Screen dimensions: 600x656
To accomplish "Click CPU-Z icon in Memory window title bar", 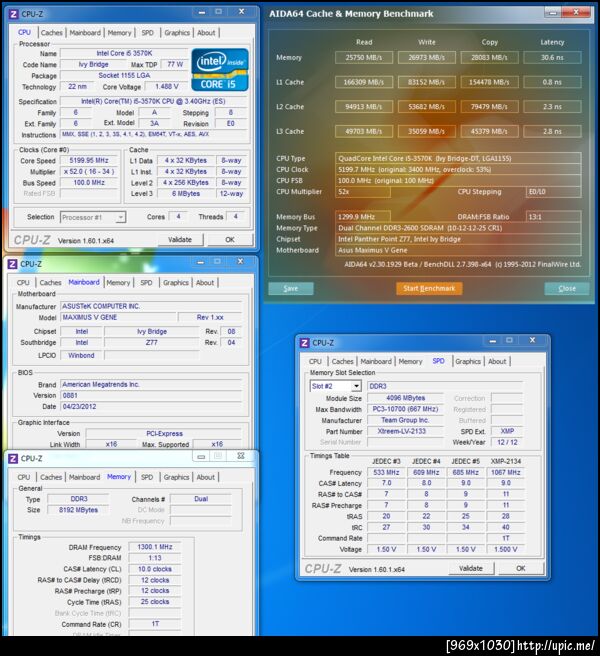I will pos(13,459).
